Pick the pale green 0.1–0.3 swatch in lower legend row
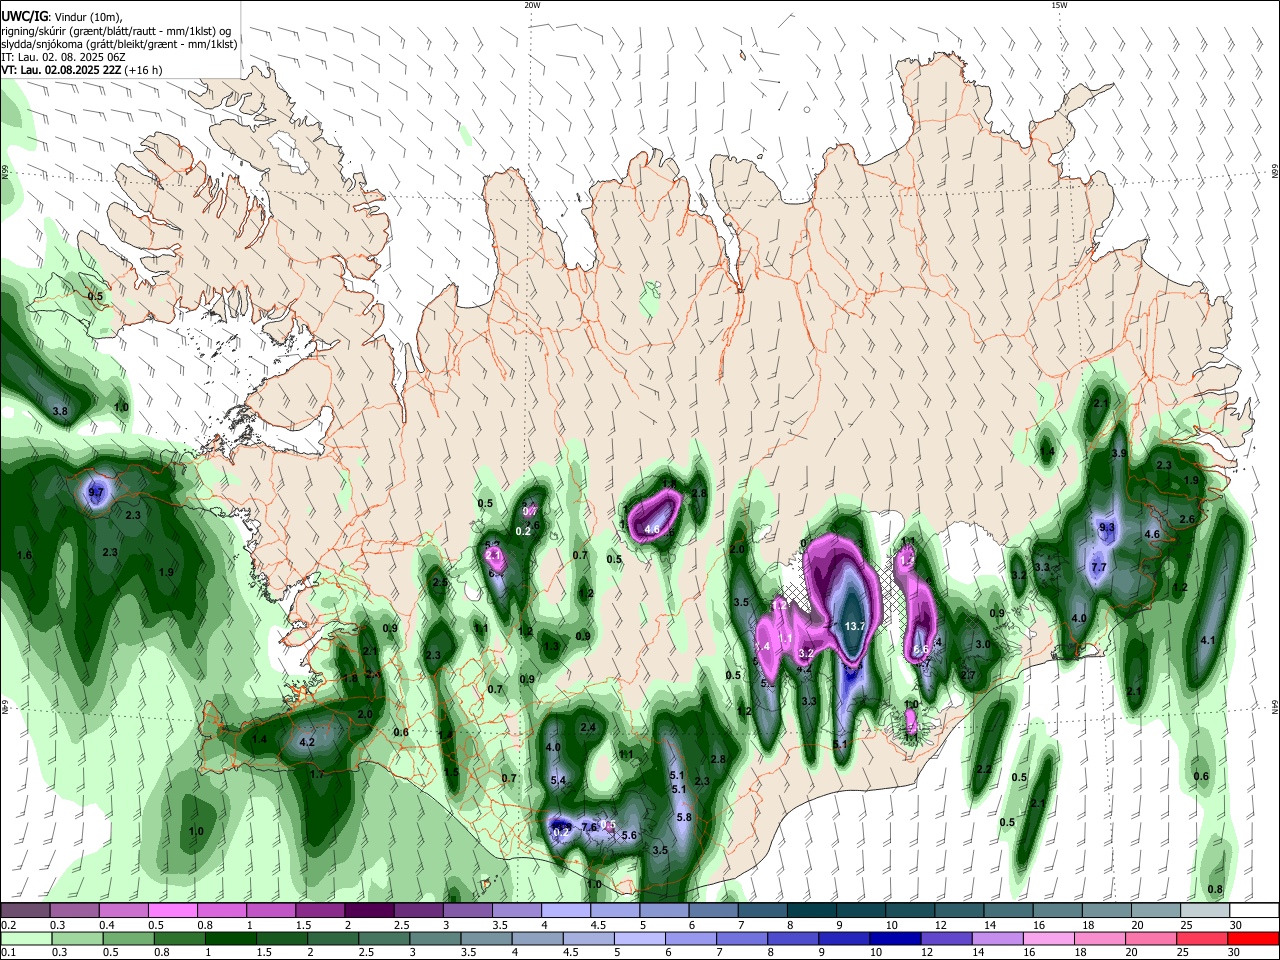The height and width of the screenshot is (960, 1280). [25, 938]
